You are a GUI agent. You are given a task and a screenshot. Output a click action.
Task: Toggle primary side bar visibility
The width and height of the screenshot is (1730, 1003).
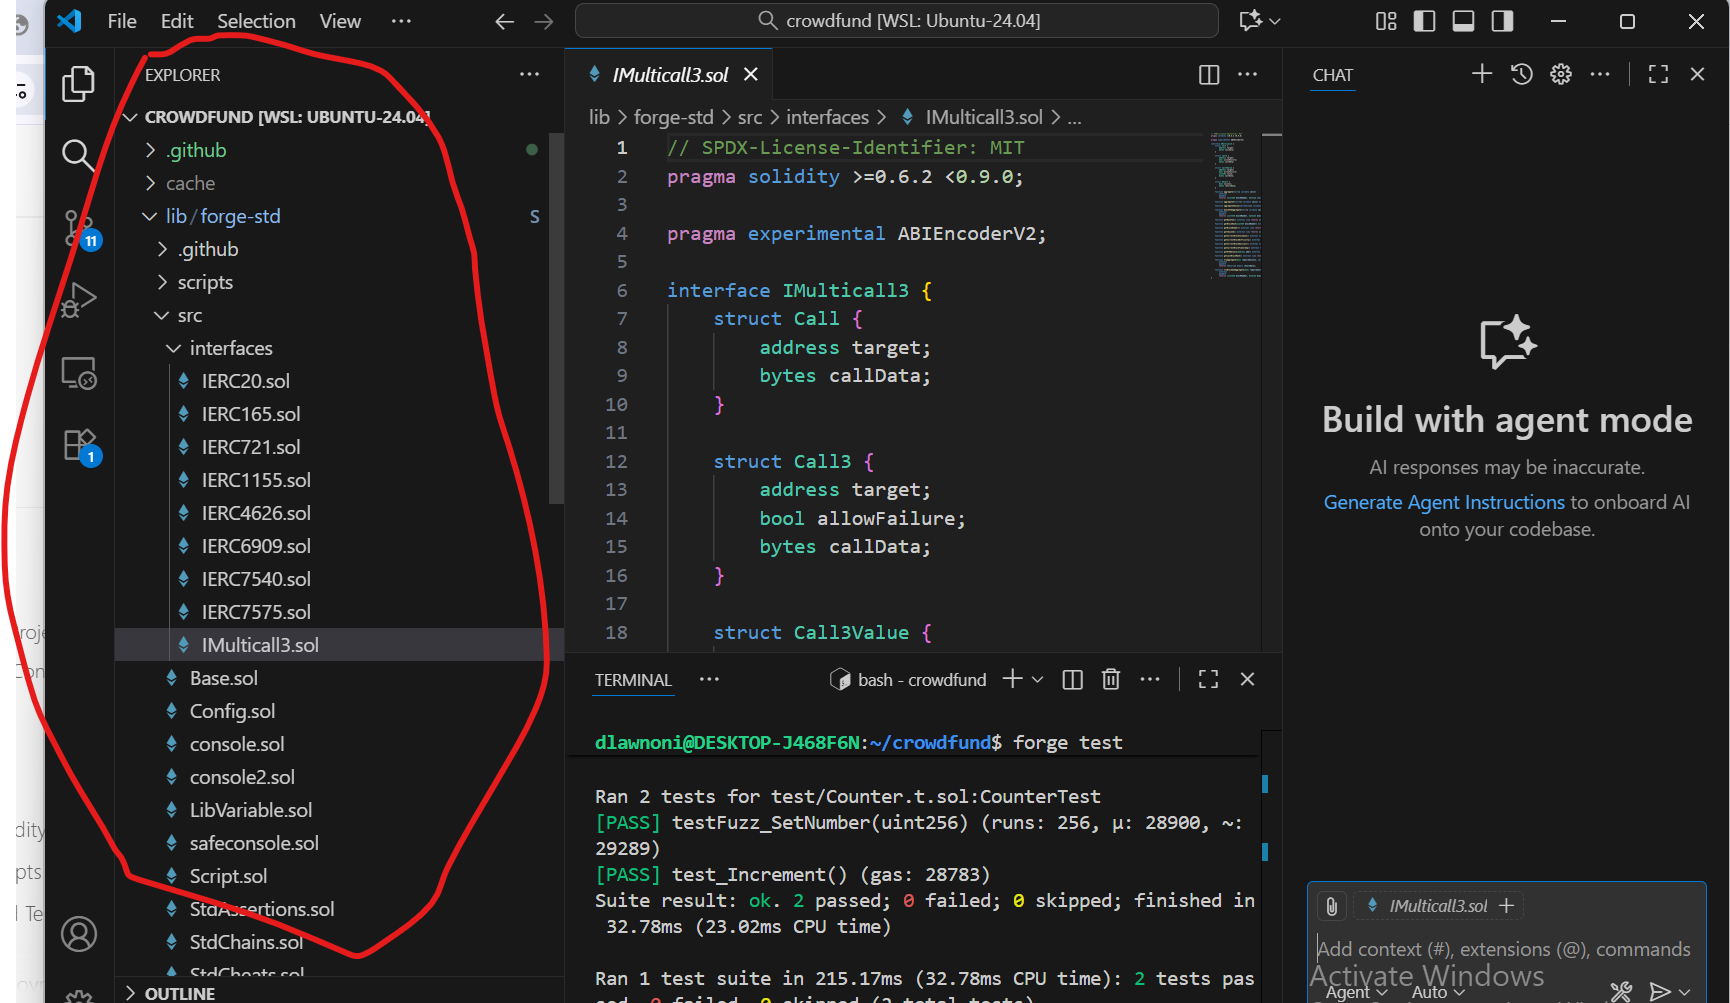click(x=1424, y=21)
